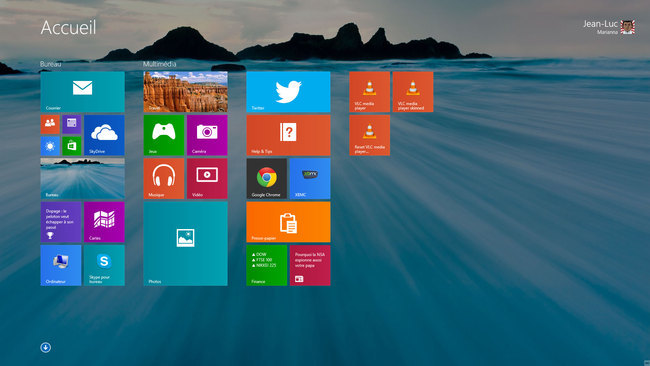
Task: Launch the Twitter tile
Action: (288, 92)
